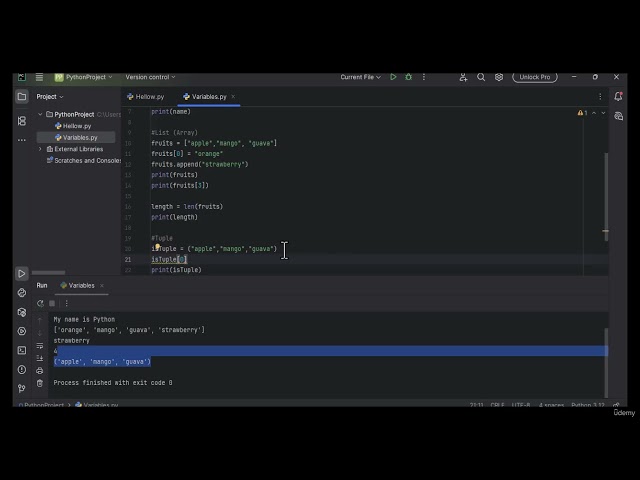This screenshot has height=480, width=640.
Task: Run the current file with the green play icon
Action: (393, 77)
